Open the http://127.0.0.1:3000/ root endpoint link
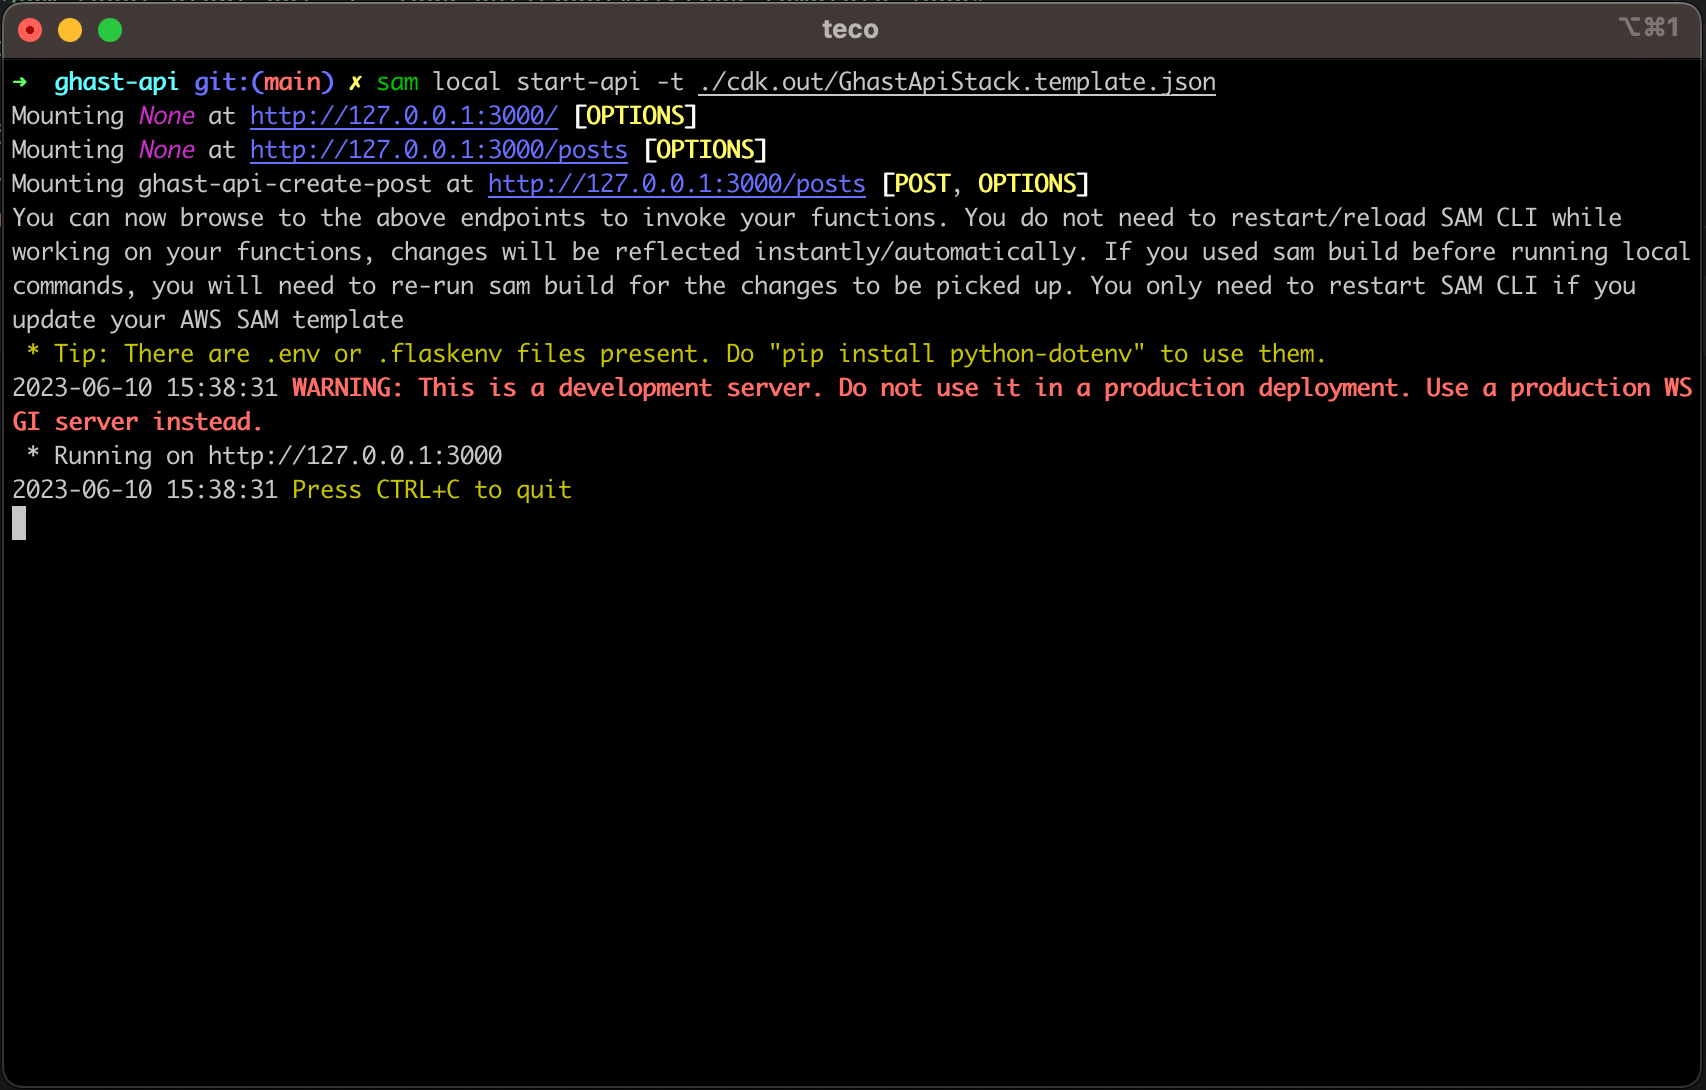The image size is (1706, 1090). 403,115
